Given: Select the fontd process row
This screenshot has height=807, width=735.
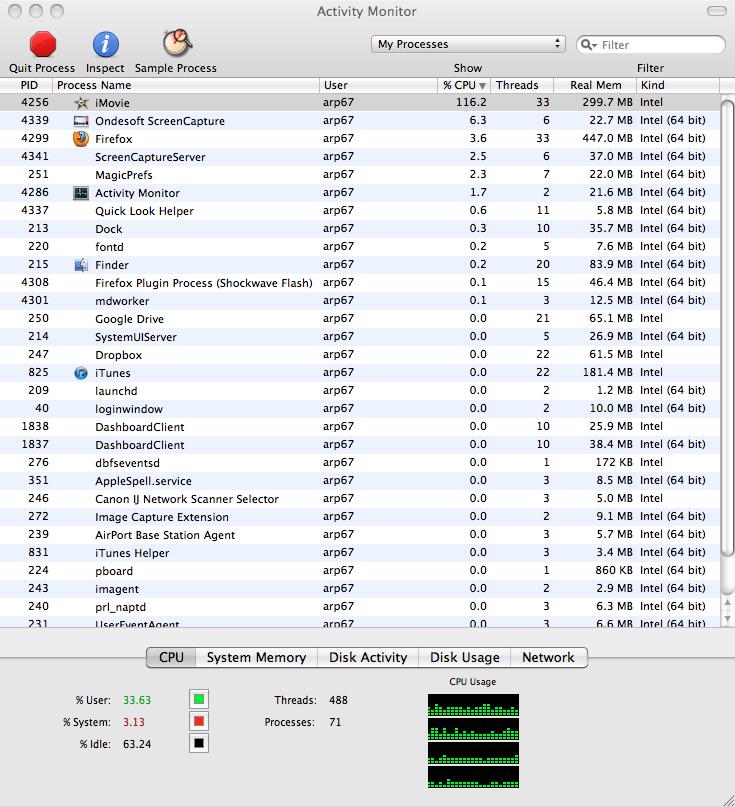Looking at the screenshot, I should click(360, 247).
